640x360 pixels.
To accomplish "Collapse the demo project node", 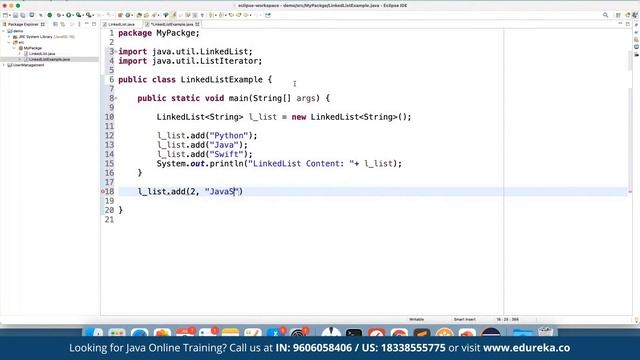I will 4,31.
